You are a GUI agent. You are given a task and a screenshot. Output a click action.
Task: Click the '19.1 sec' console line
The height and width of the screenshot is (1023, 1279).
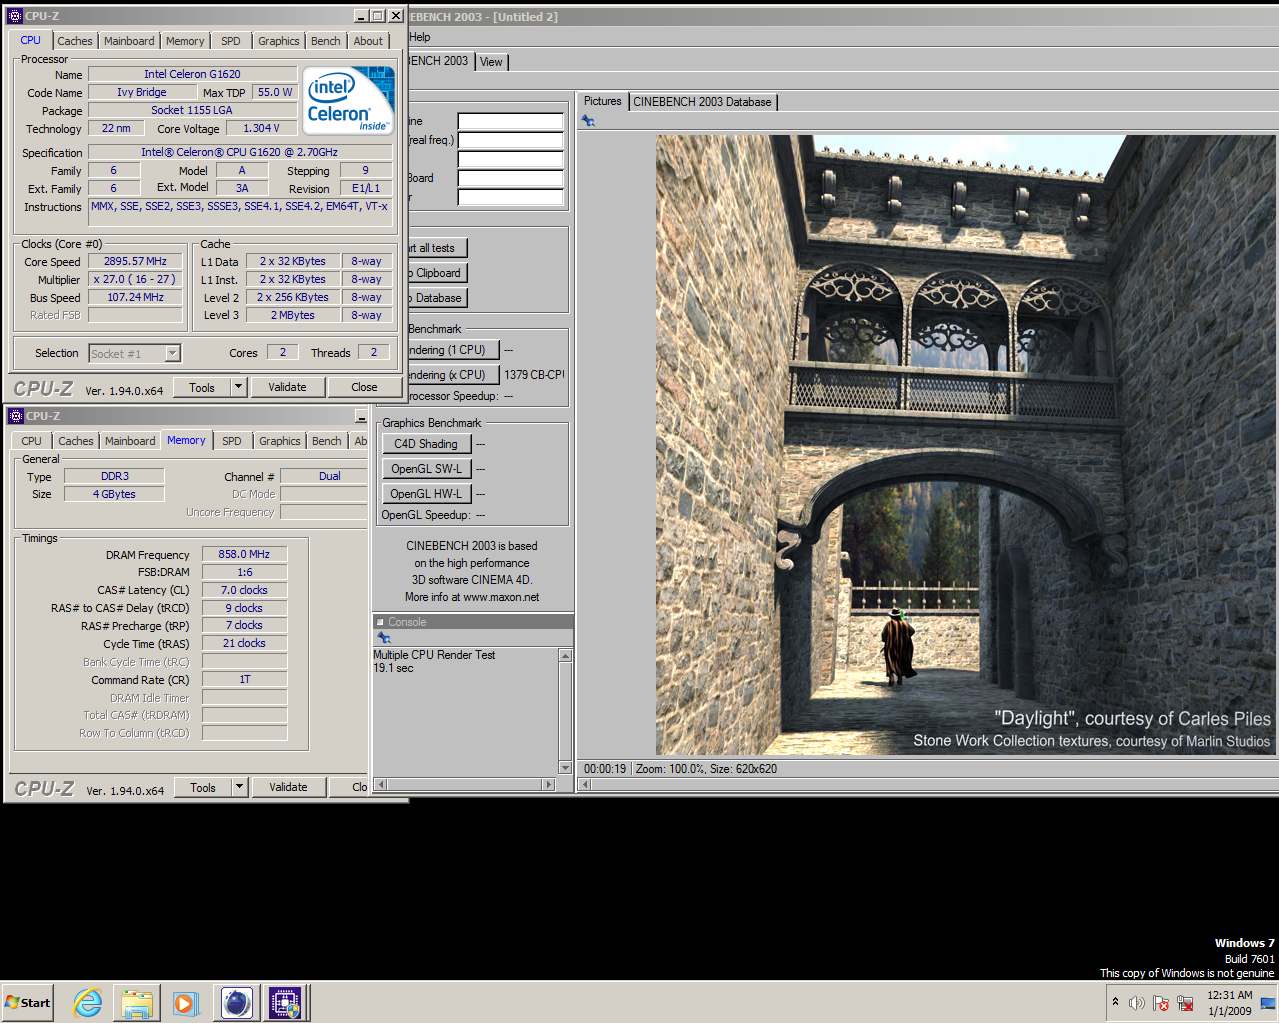click(393, 668)
